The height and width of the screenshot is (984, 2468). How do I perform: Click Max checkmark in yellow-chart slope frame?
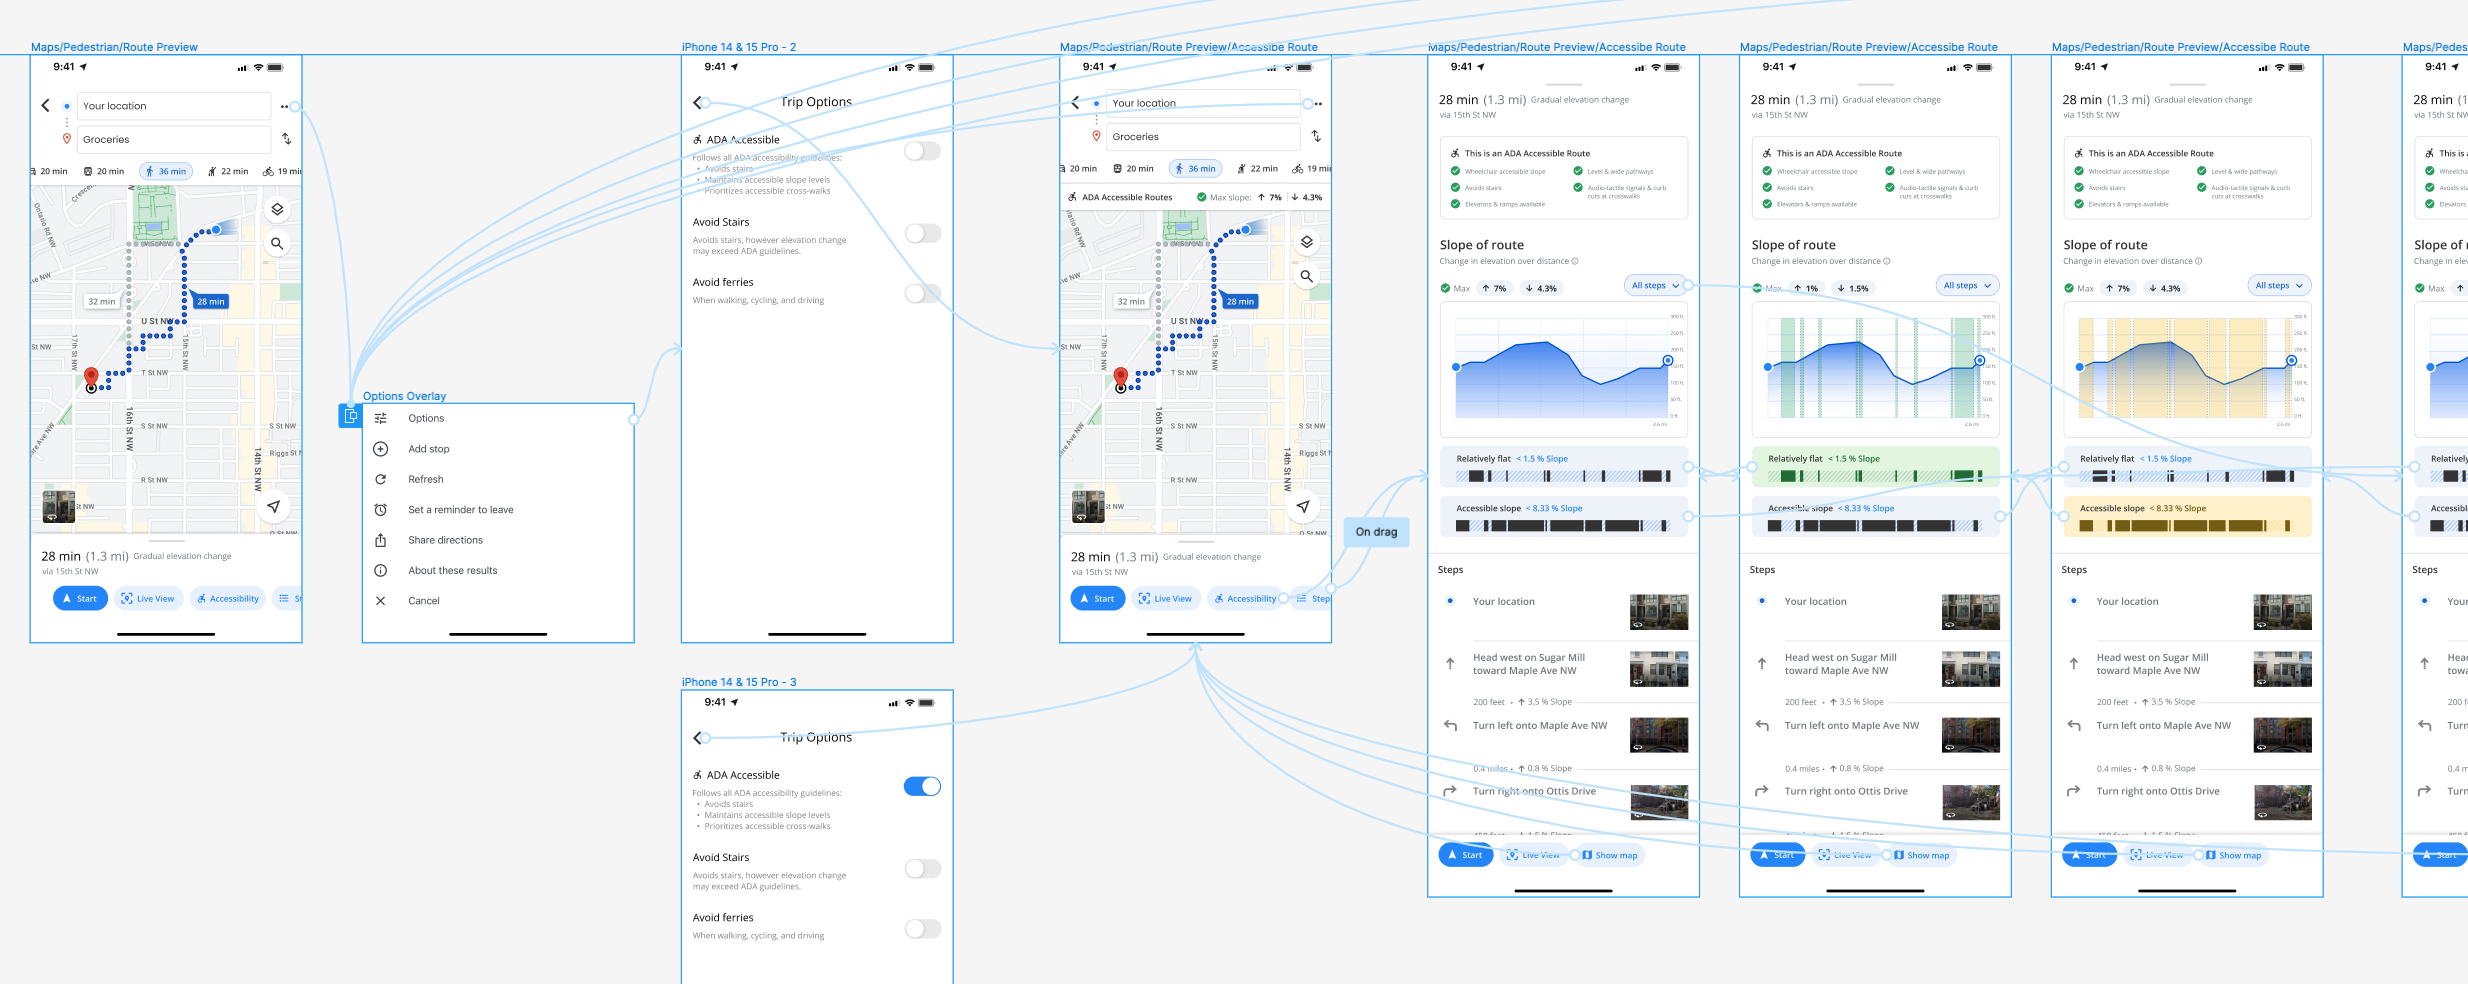2069,288
